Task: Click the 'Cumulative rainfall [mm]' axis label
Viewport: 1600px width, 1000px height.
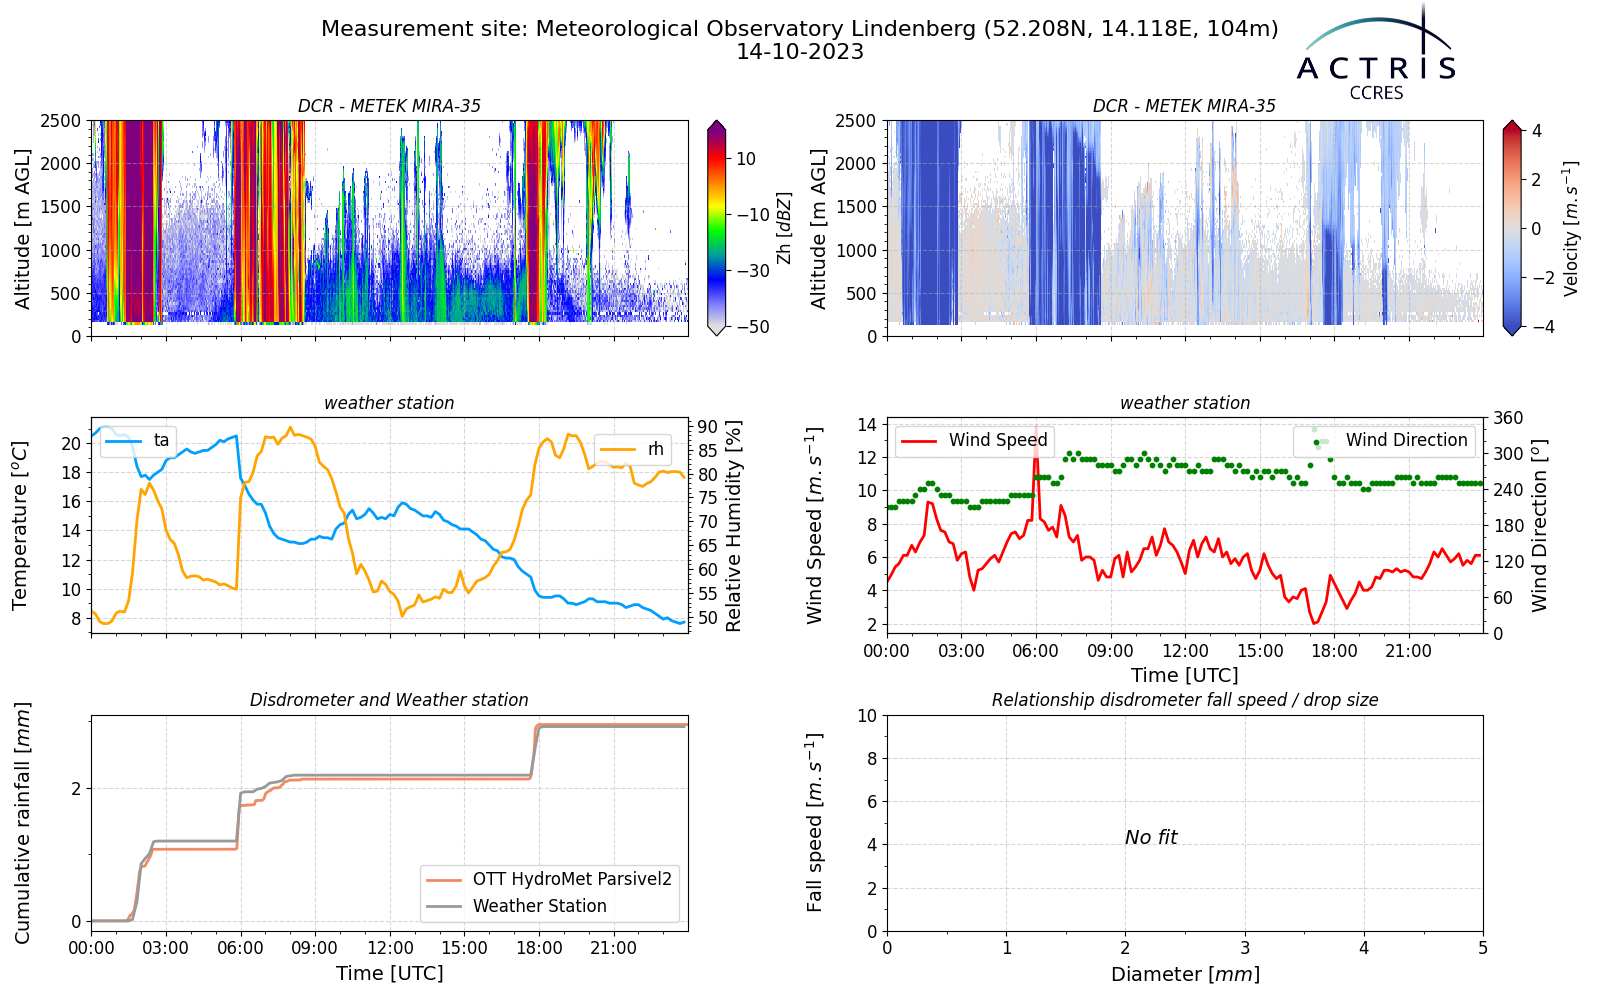Action: [x=22, y=823]
